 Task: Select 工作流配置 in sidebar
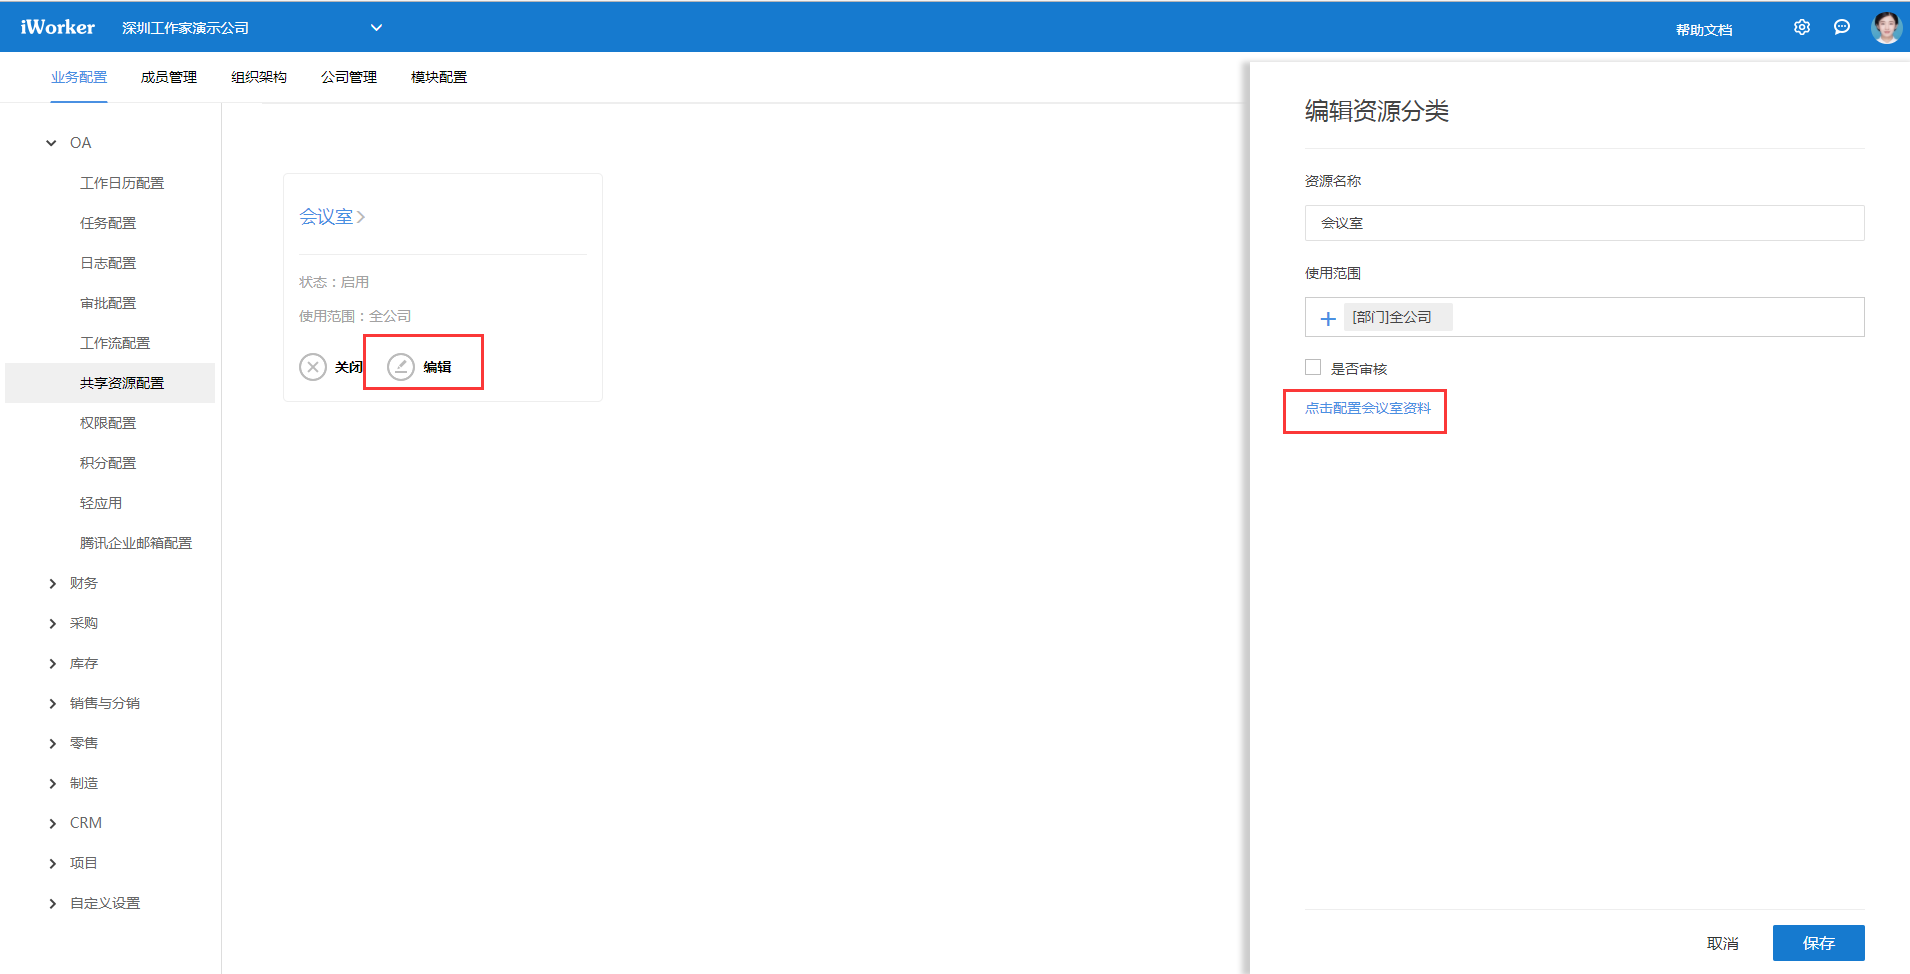pyautogui.click(x=115, y=343)
